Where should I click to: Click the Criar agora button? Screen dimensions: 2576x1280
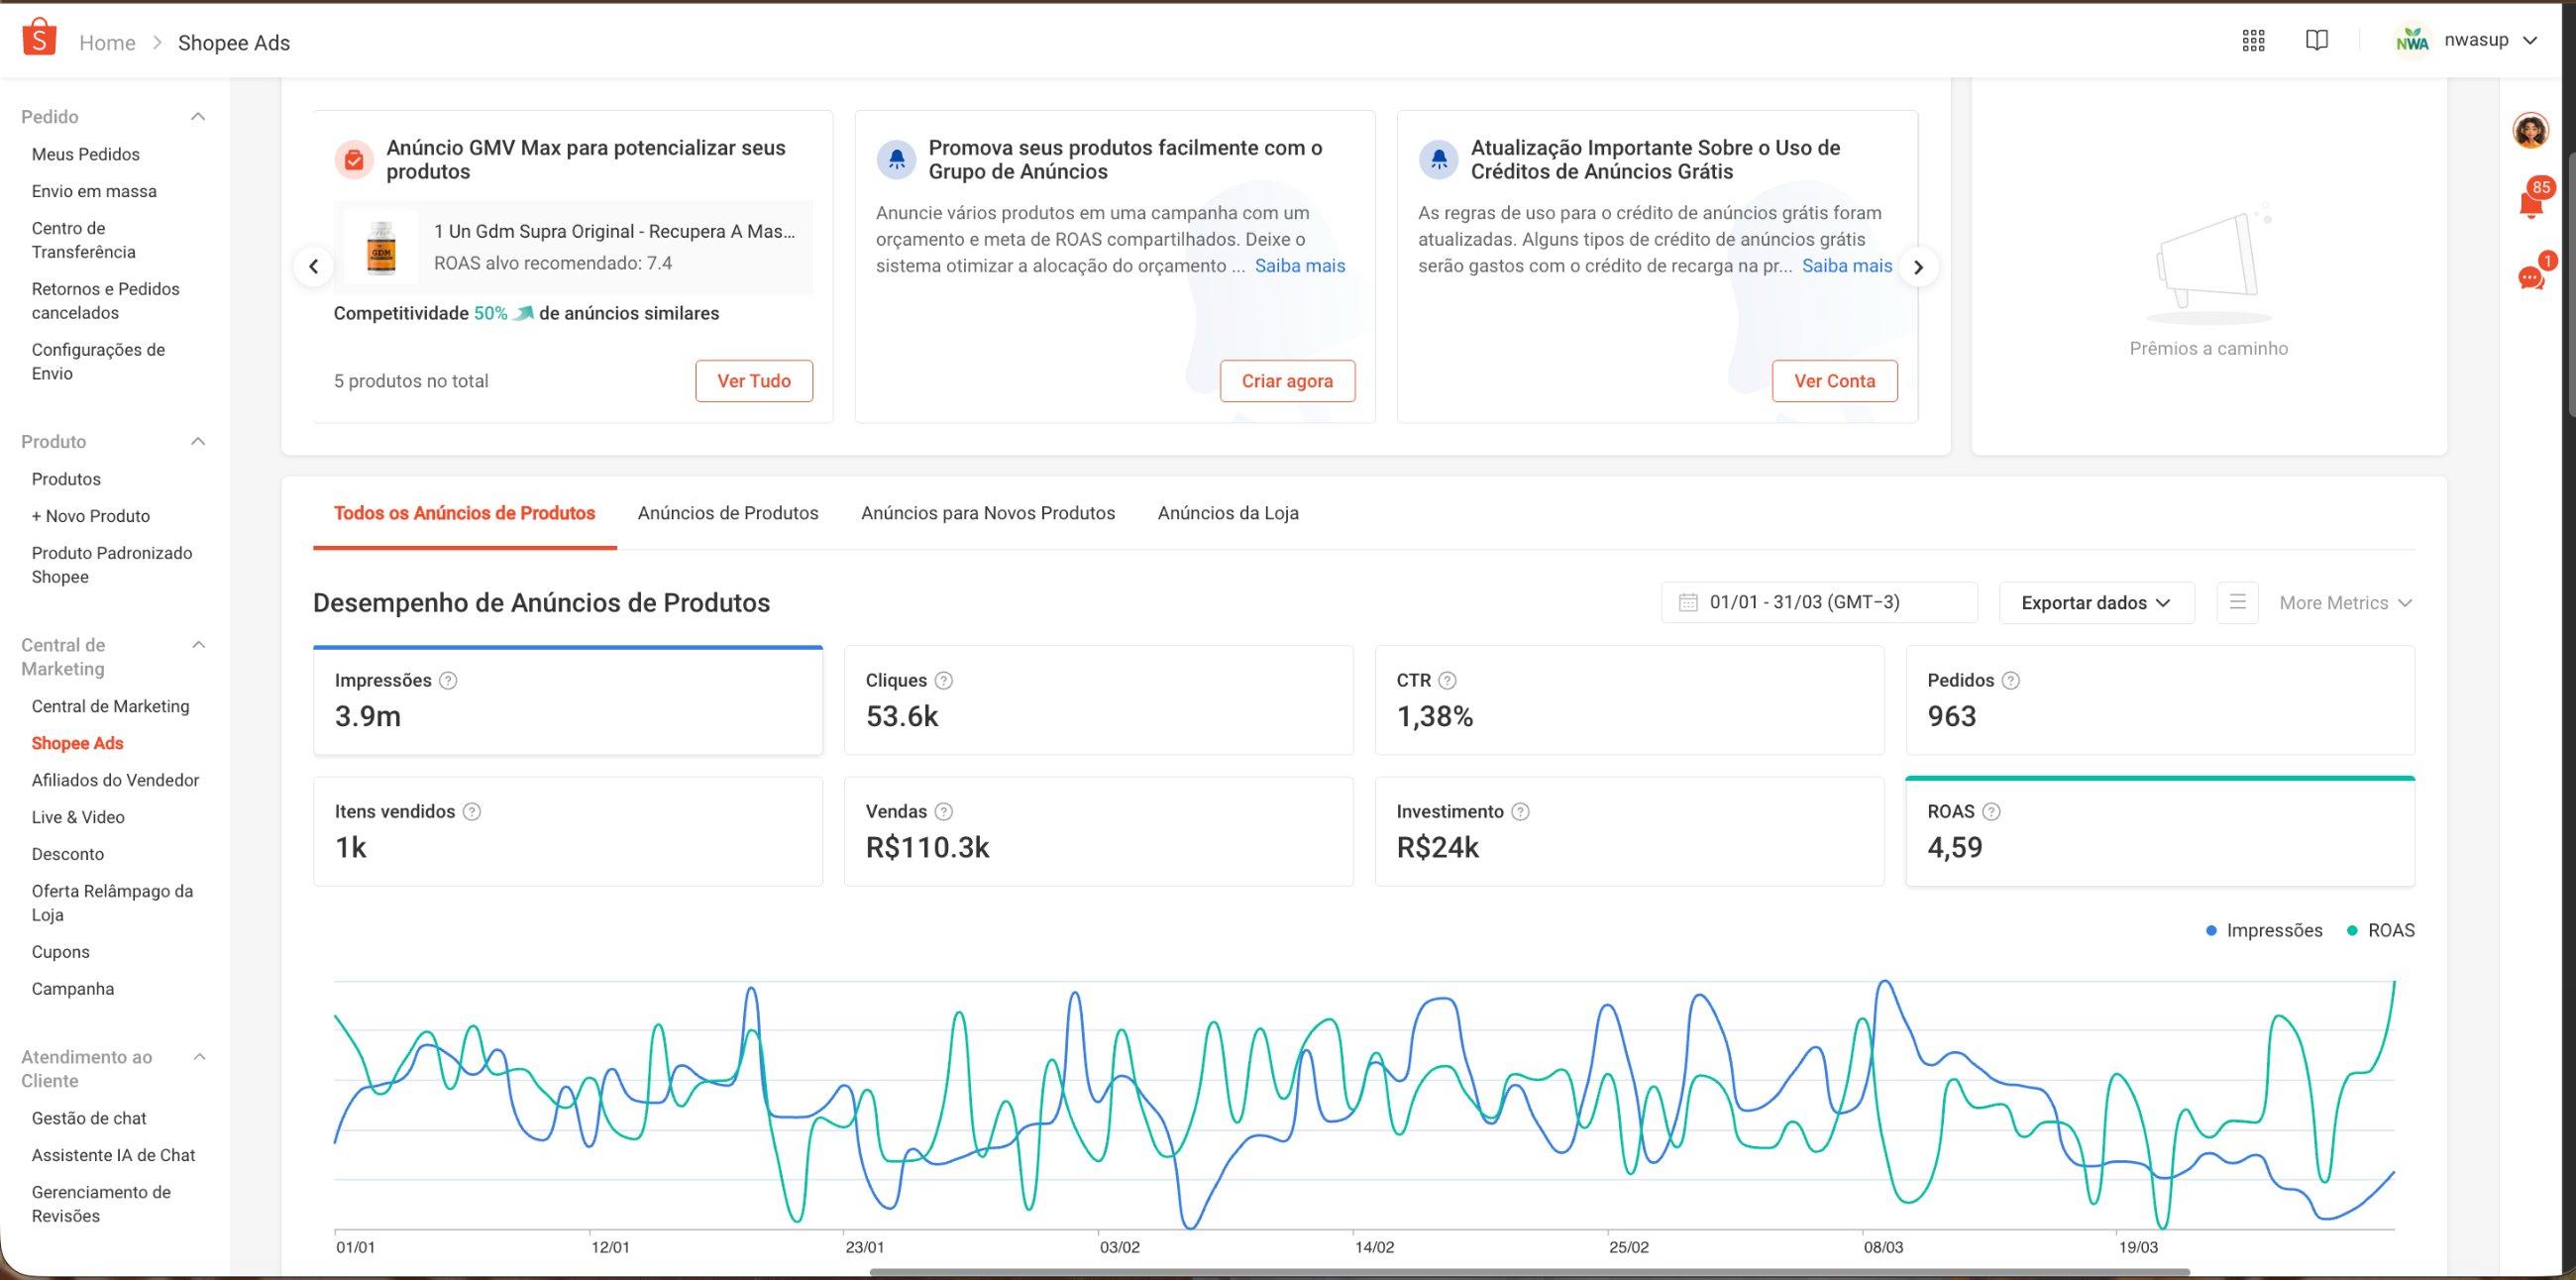(1287, 381)
